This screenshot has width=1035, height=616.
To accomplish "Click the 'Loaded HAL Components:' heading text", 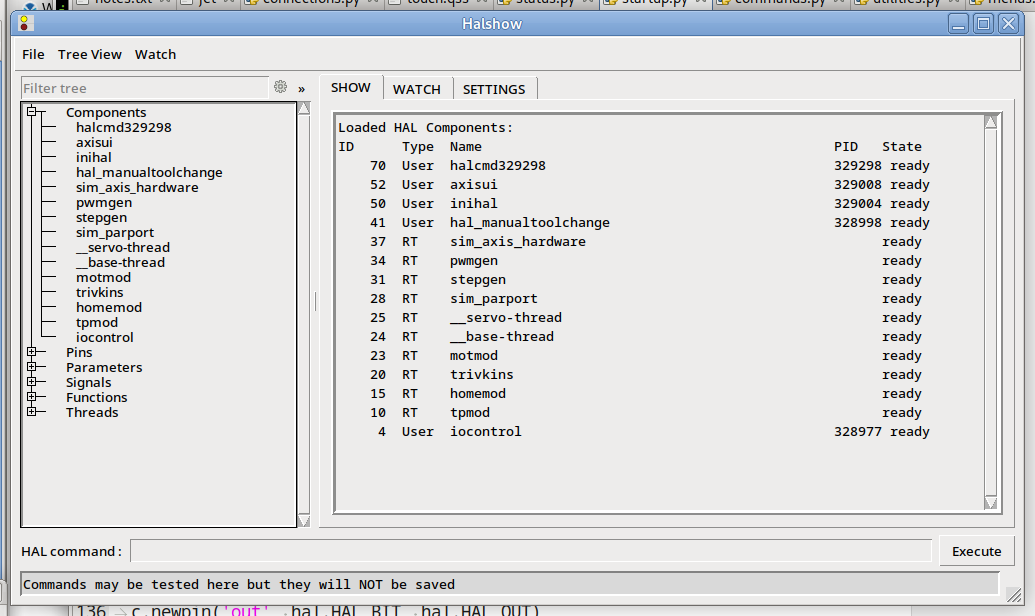I will [x=425, y=127].
